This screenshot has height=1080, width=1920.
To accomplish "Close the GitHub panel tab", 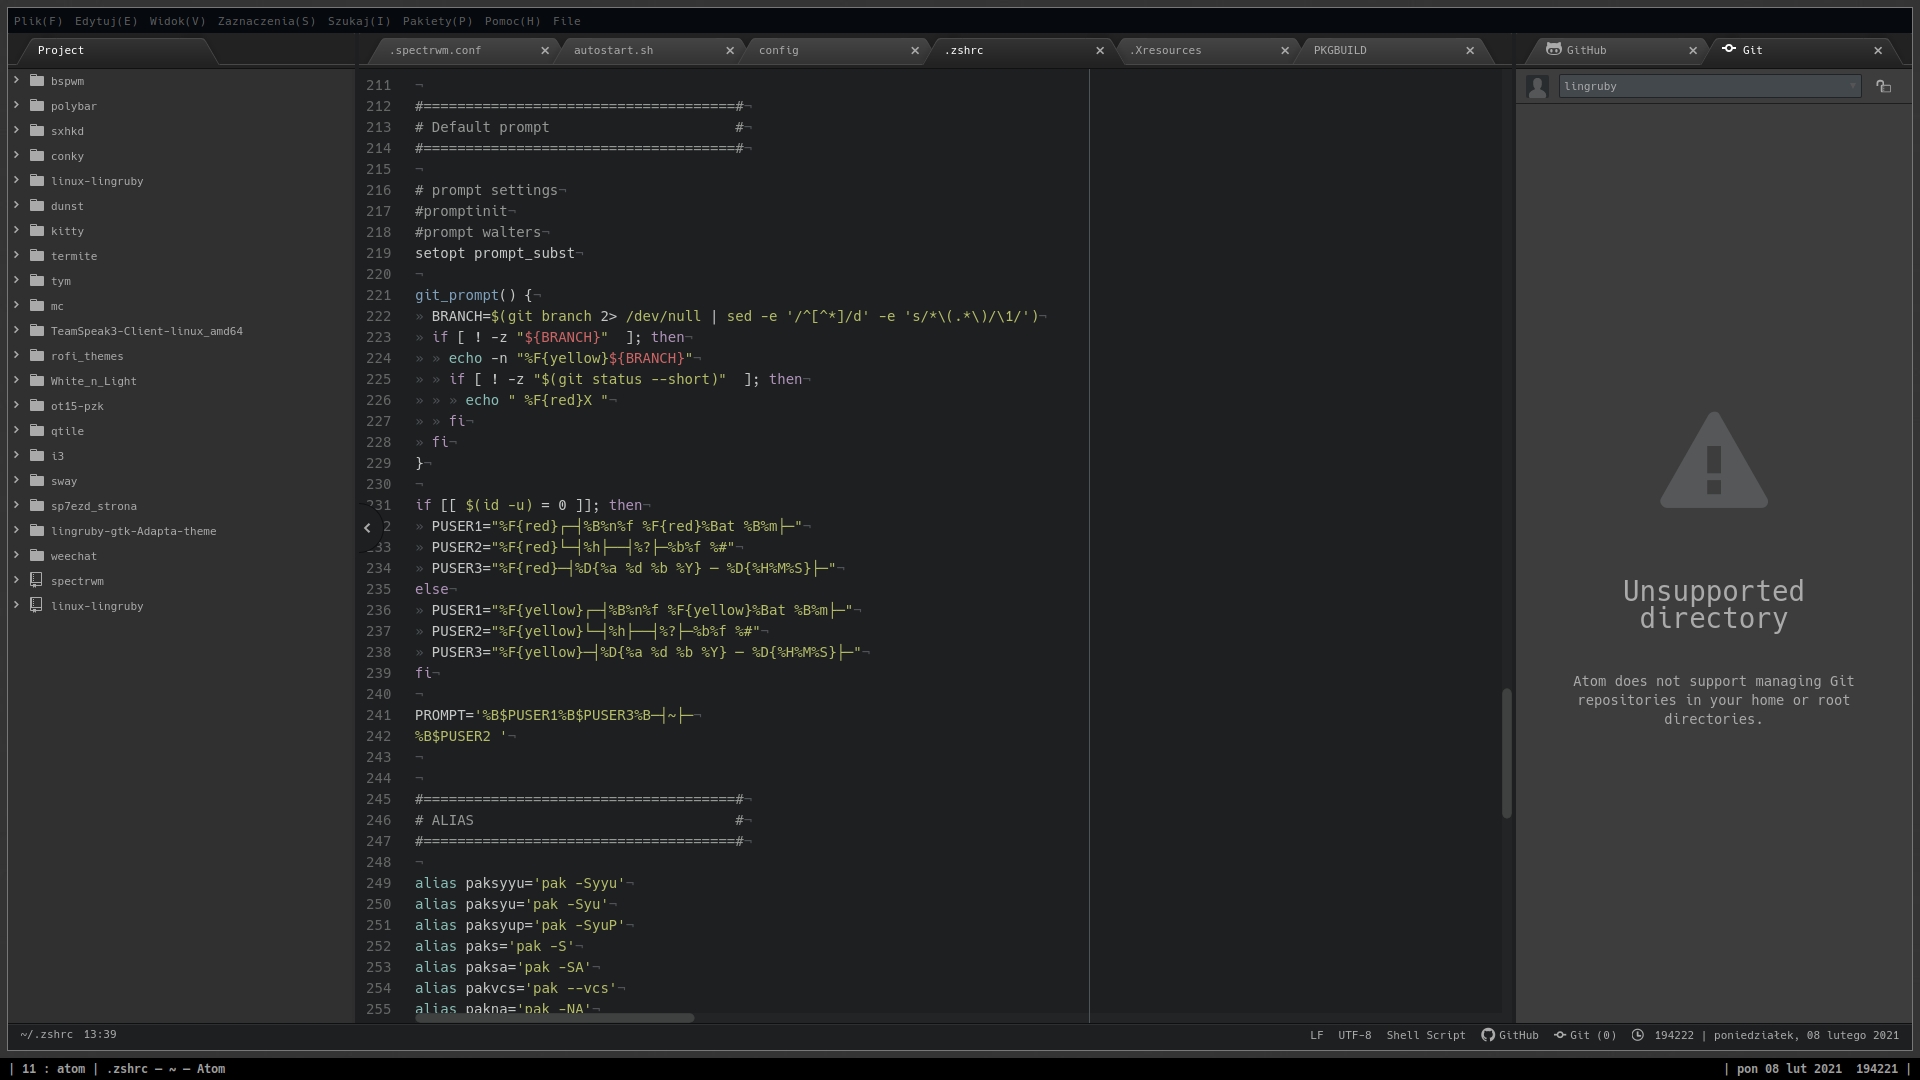I will coord(1693,50).
